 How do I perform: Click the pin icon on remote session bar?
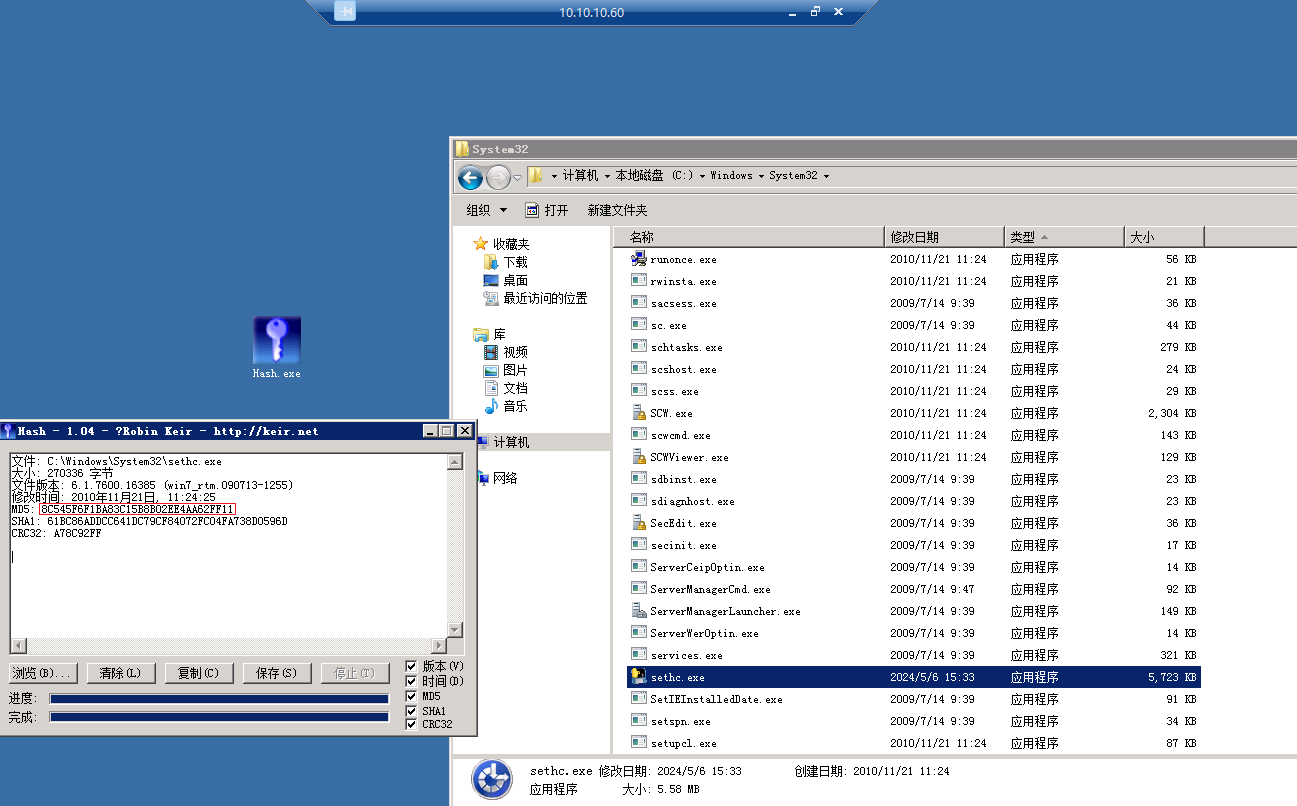(345, 12)
